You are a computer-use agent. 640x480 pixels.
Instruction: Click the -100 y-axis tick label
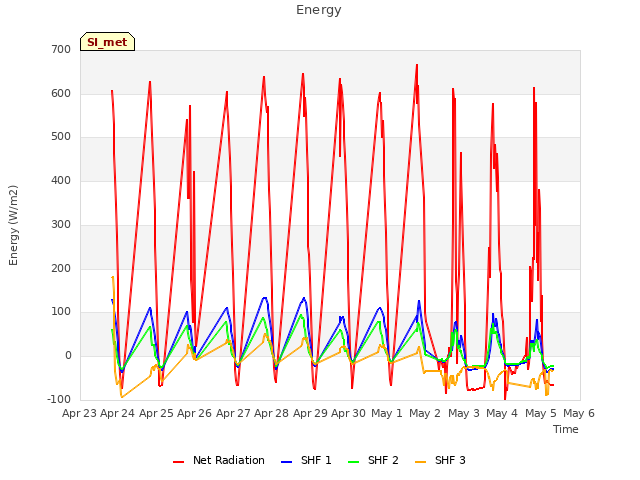59,399
